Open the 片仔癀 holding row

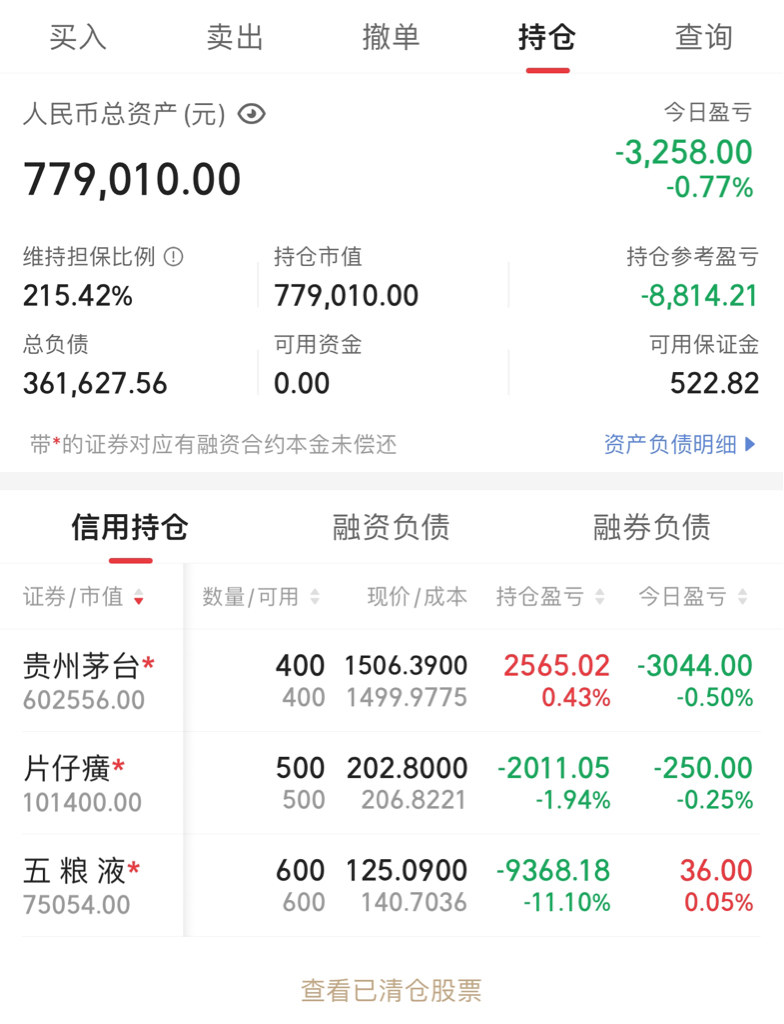[391, 783]
